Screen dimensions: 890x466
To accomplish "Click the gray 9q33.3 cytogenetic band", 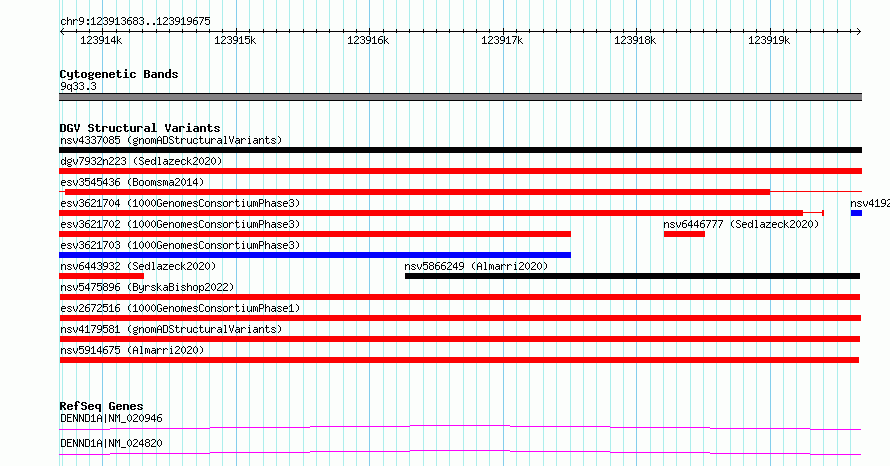I will click(x=460, y=97).
